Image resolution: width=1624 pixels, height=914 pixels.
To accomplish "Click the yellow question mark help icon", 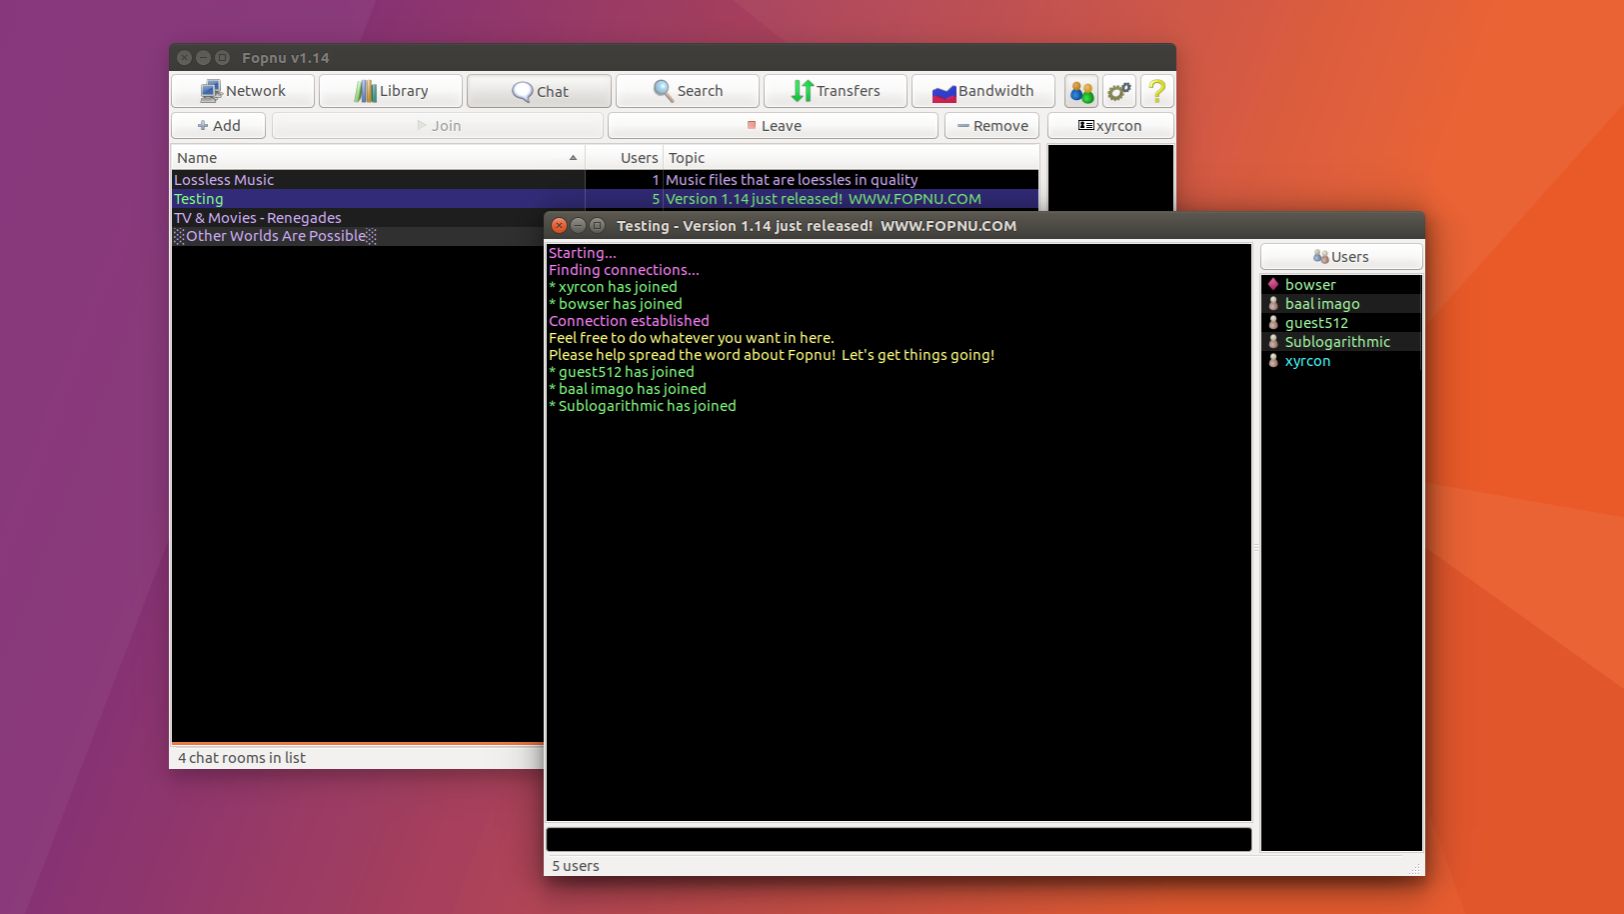I will (1157, 91).
